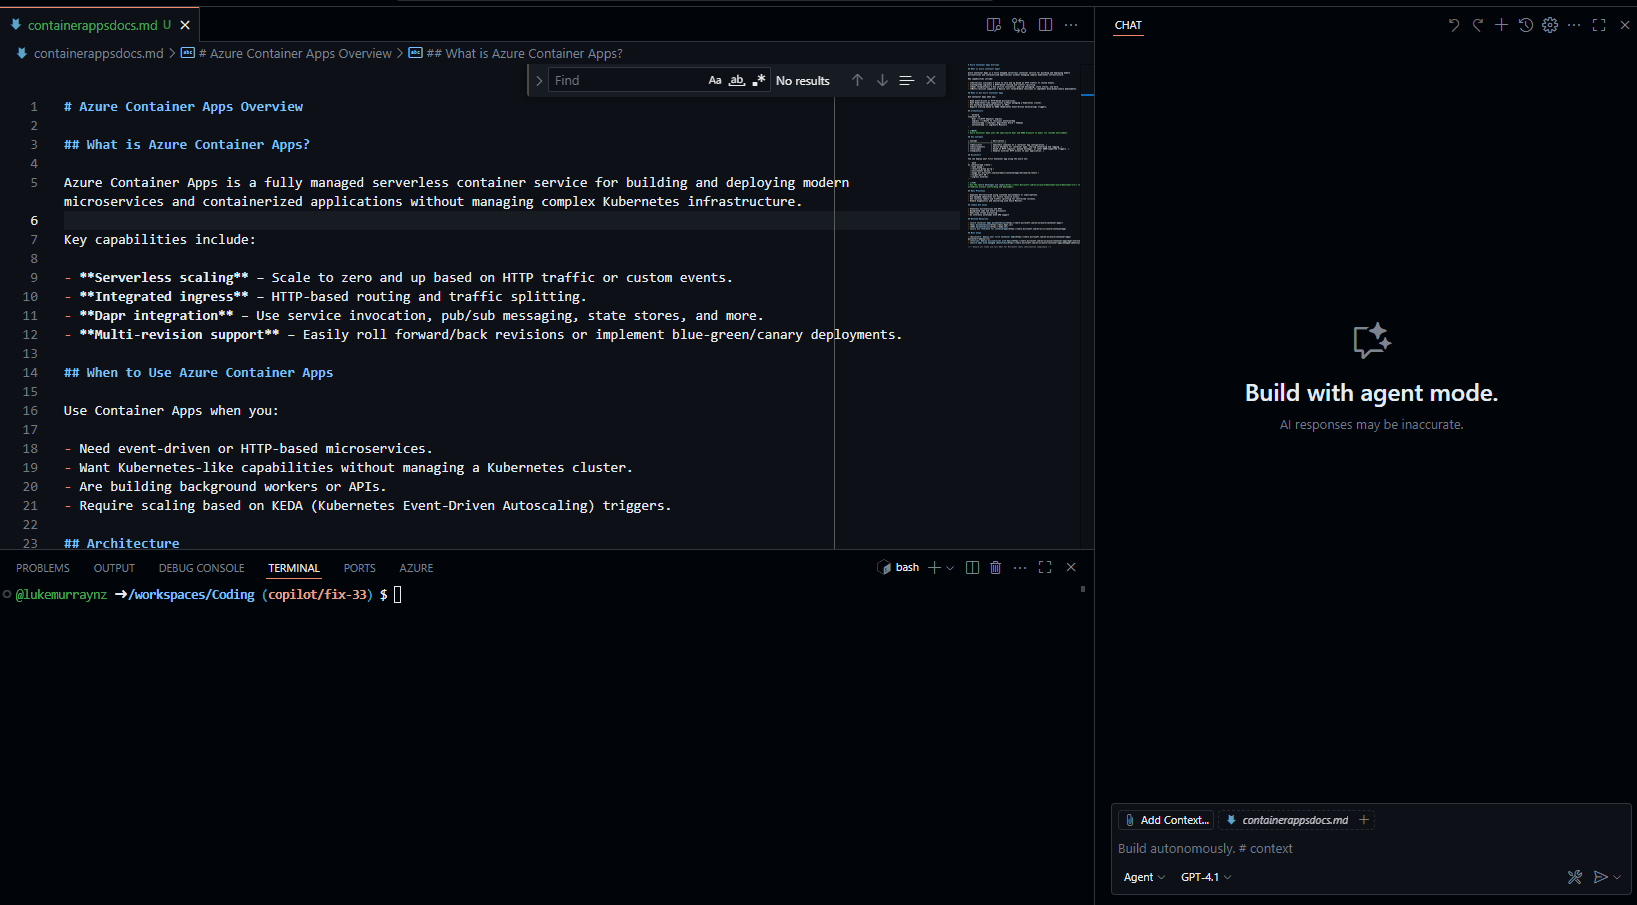Redo last chat request

pyautogui.click(x=1478, y=25)
